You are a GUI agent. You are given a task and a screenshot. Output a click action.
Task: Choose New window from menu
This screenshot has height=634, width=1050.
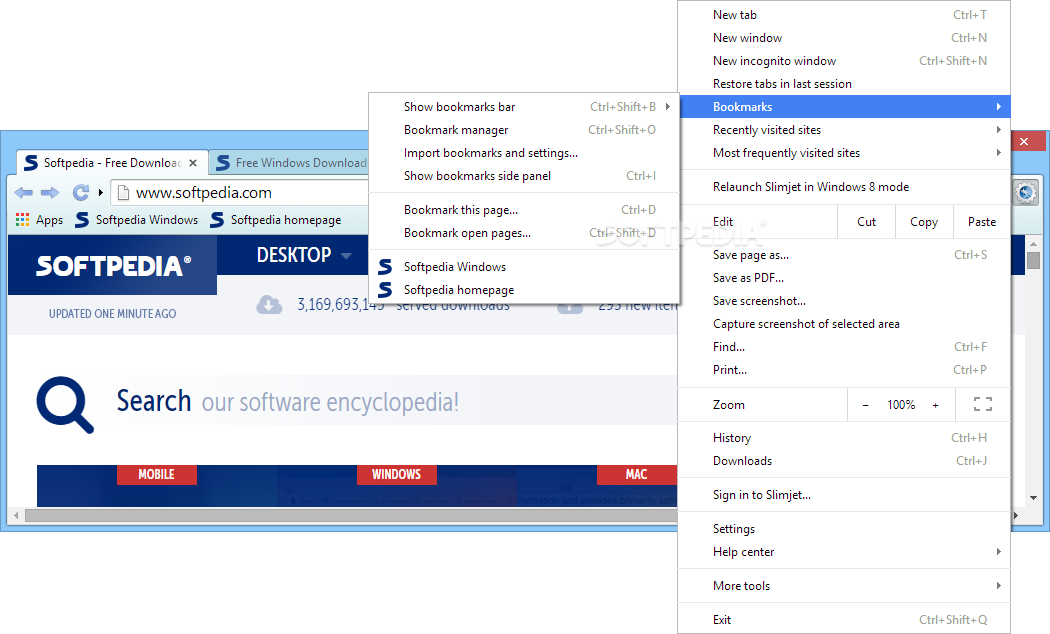click(844, 37)
